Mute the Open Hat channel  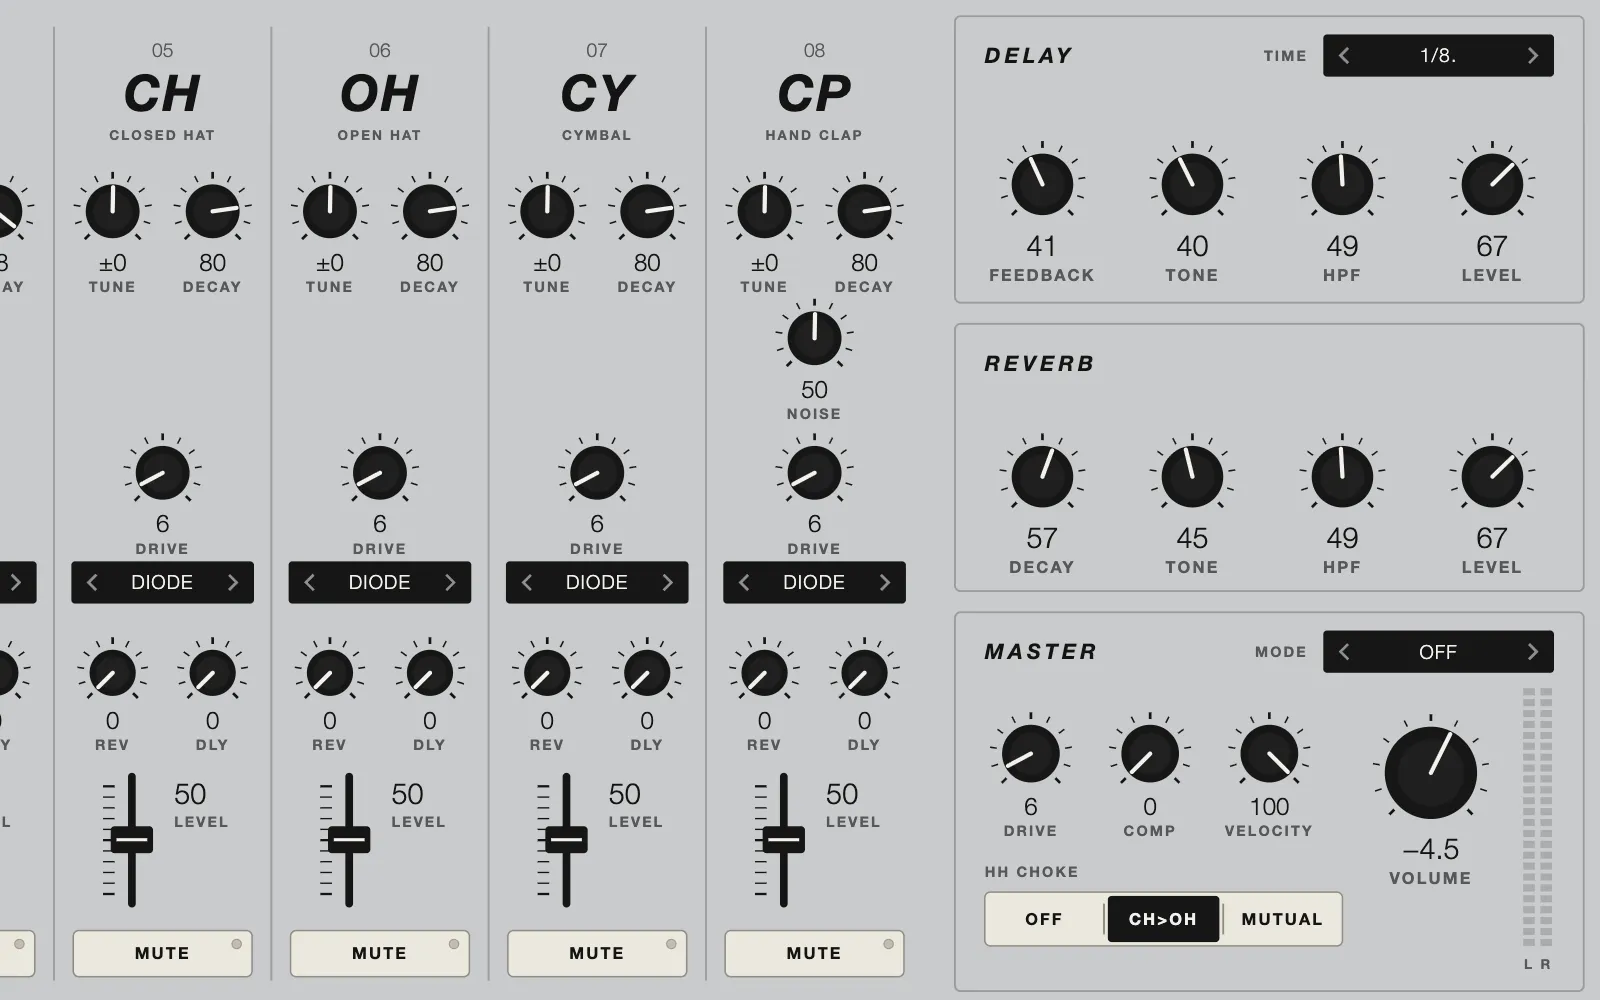pyautogui.click(x=379, y=953)
